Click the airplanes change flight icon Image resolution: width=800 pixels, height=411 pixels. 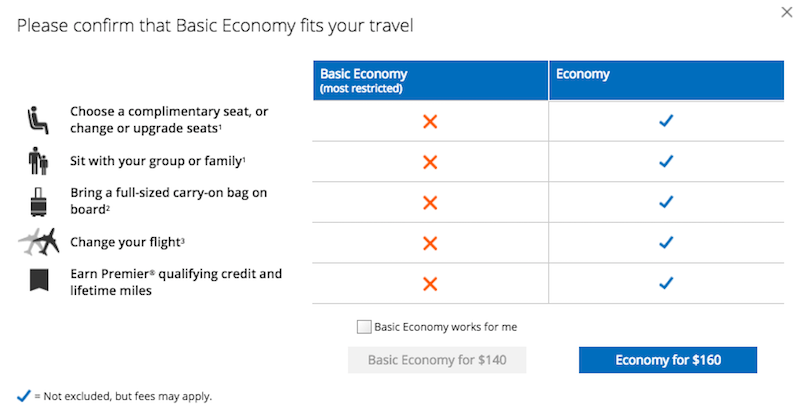[39, 242]
